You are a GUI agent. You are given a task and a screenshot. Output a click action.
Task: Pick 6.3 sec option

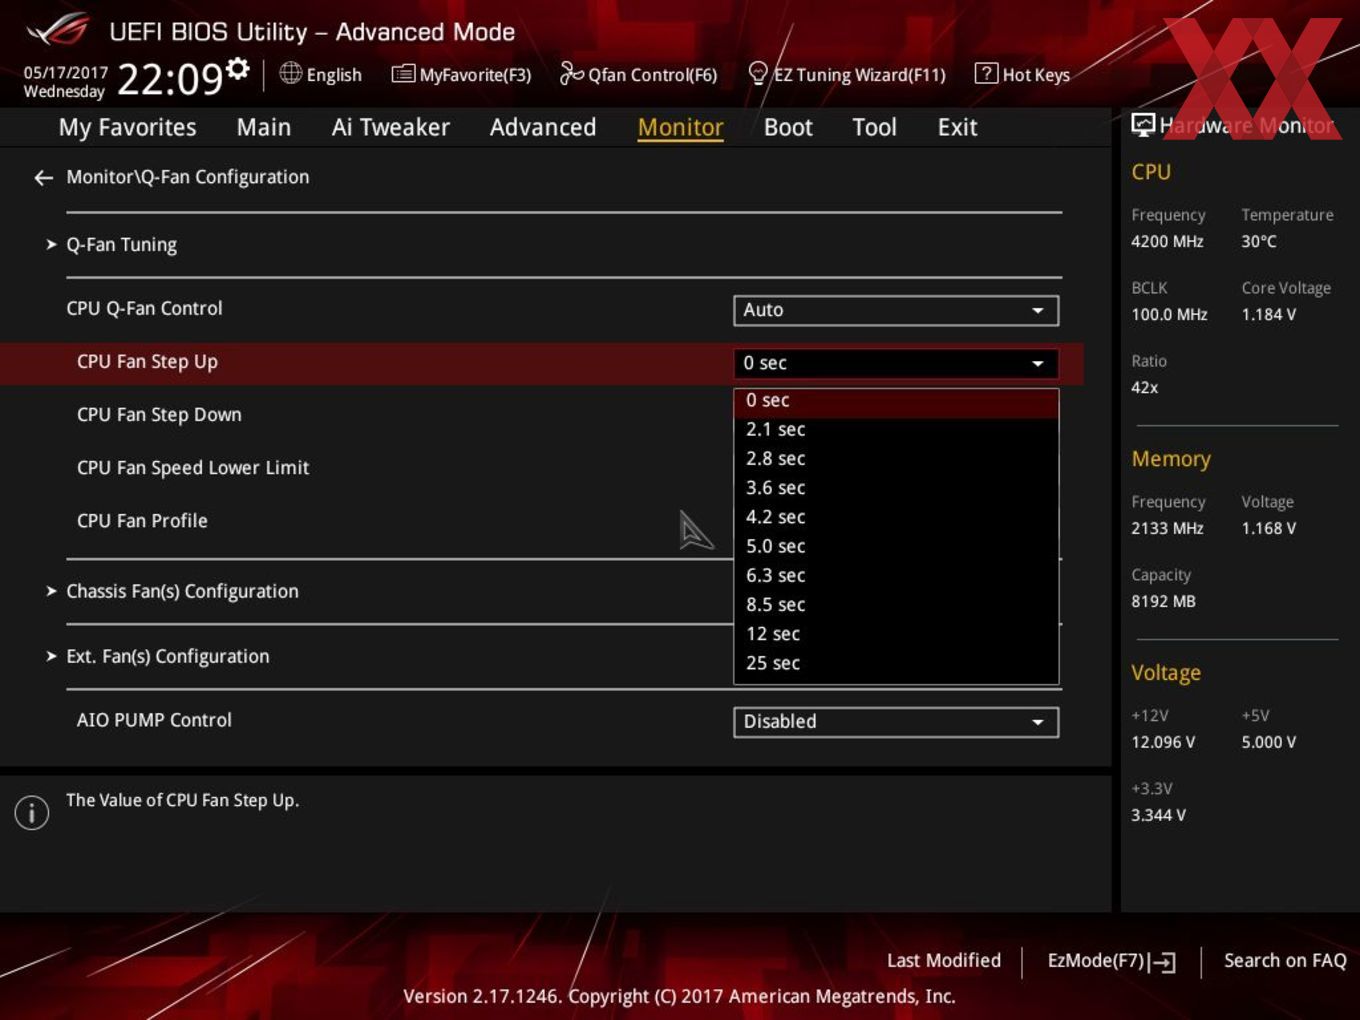pyautogui.click(x=896, y=575)
